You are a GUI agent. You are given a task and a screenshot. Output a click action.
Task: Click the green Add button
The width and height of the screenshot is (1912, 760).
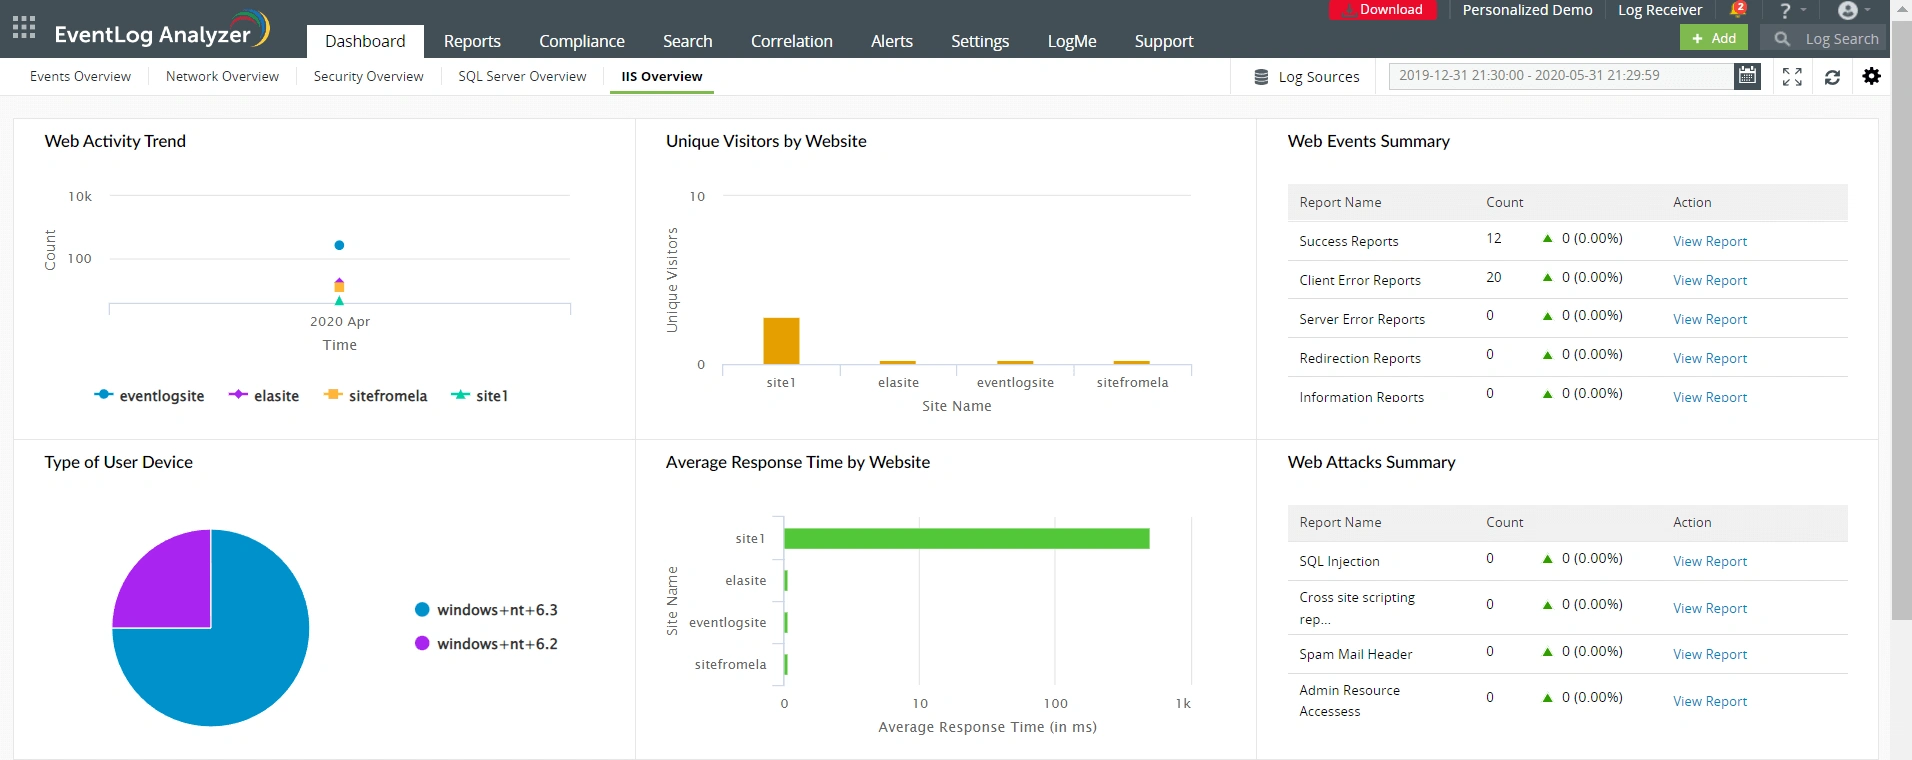tap(1714, 38)
